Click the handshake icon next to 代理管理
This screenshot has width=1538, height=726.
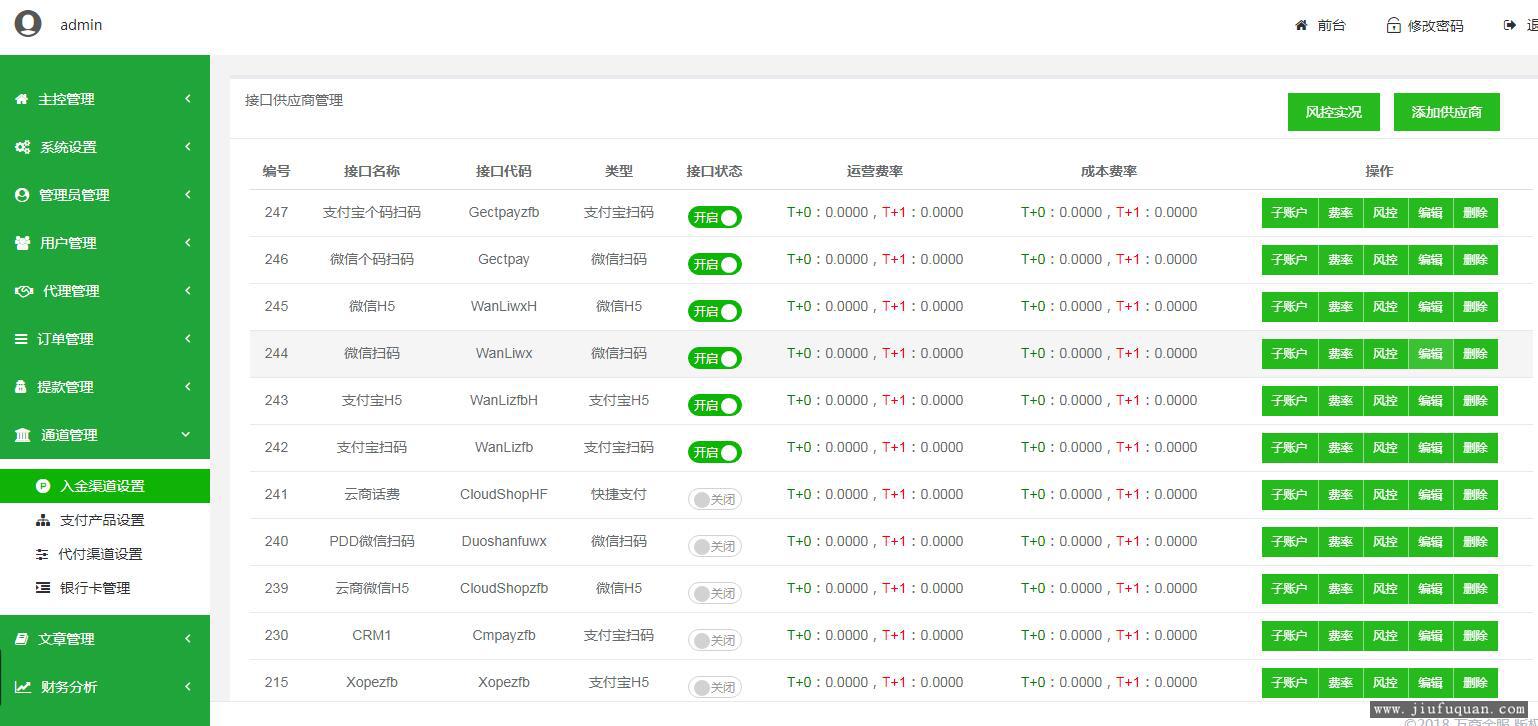click(24, 291)
